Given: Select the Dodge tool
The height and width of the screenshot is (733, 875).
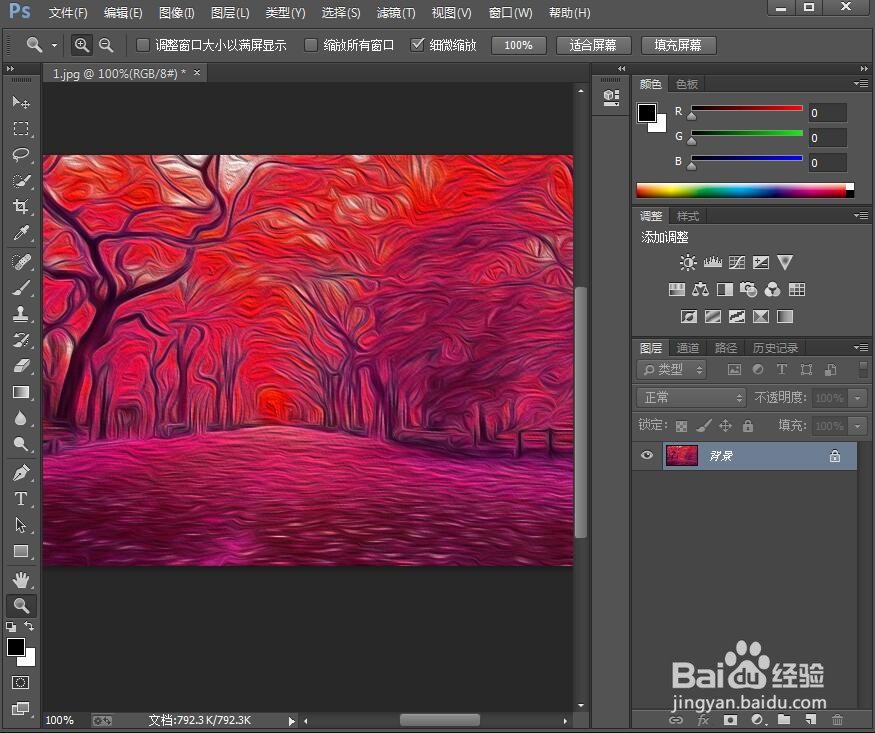Looking at the screenshot, I should click(21, 445).
